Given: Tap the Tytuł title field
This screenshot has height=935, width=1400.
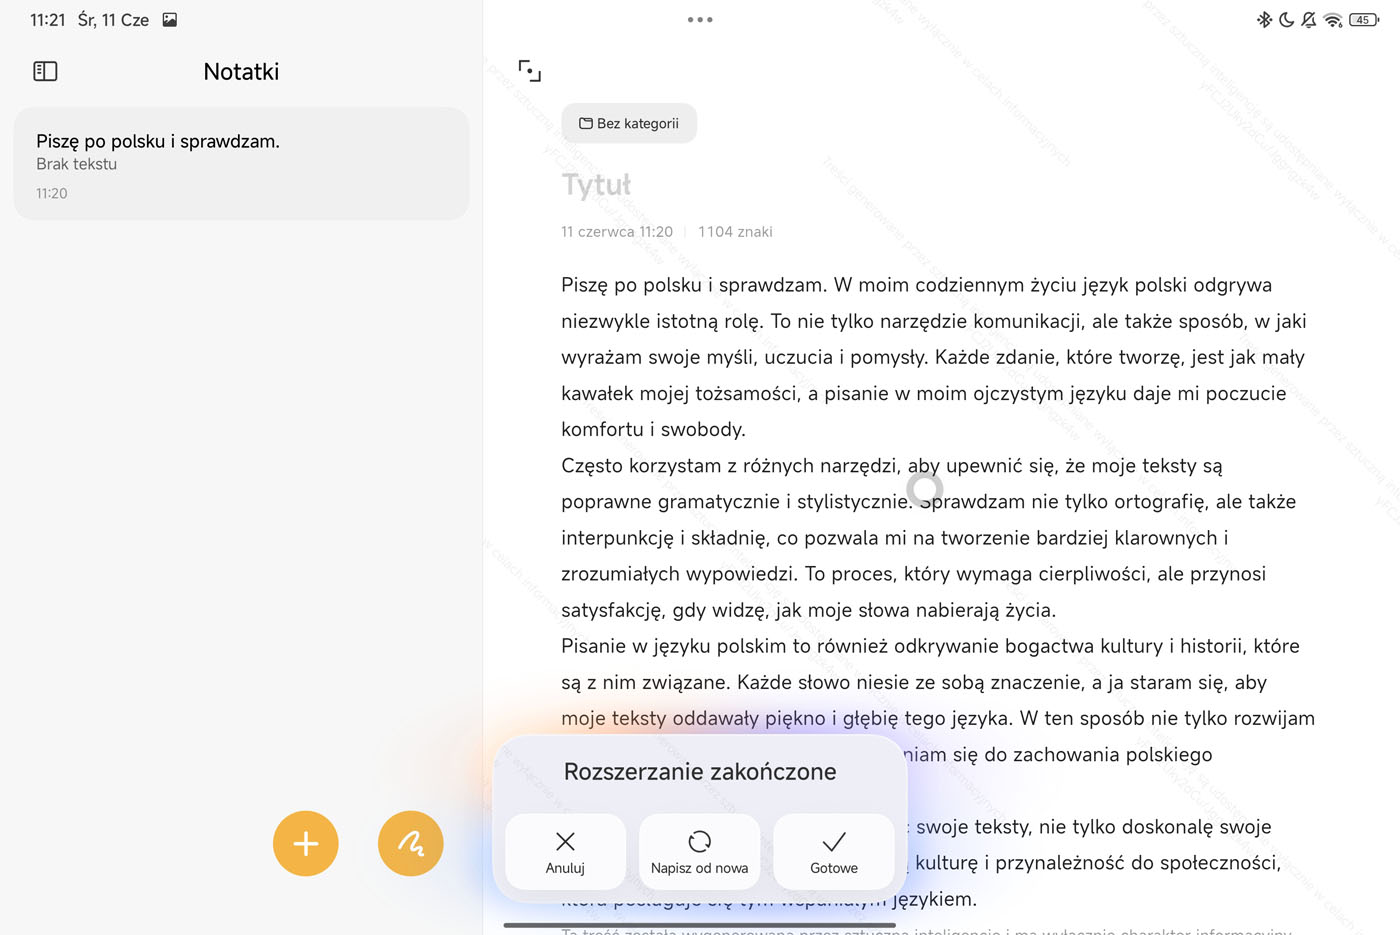Looking at the screenshot, I should [597, 185].
